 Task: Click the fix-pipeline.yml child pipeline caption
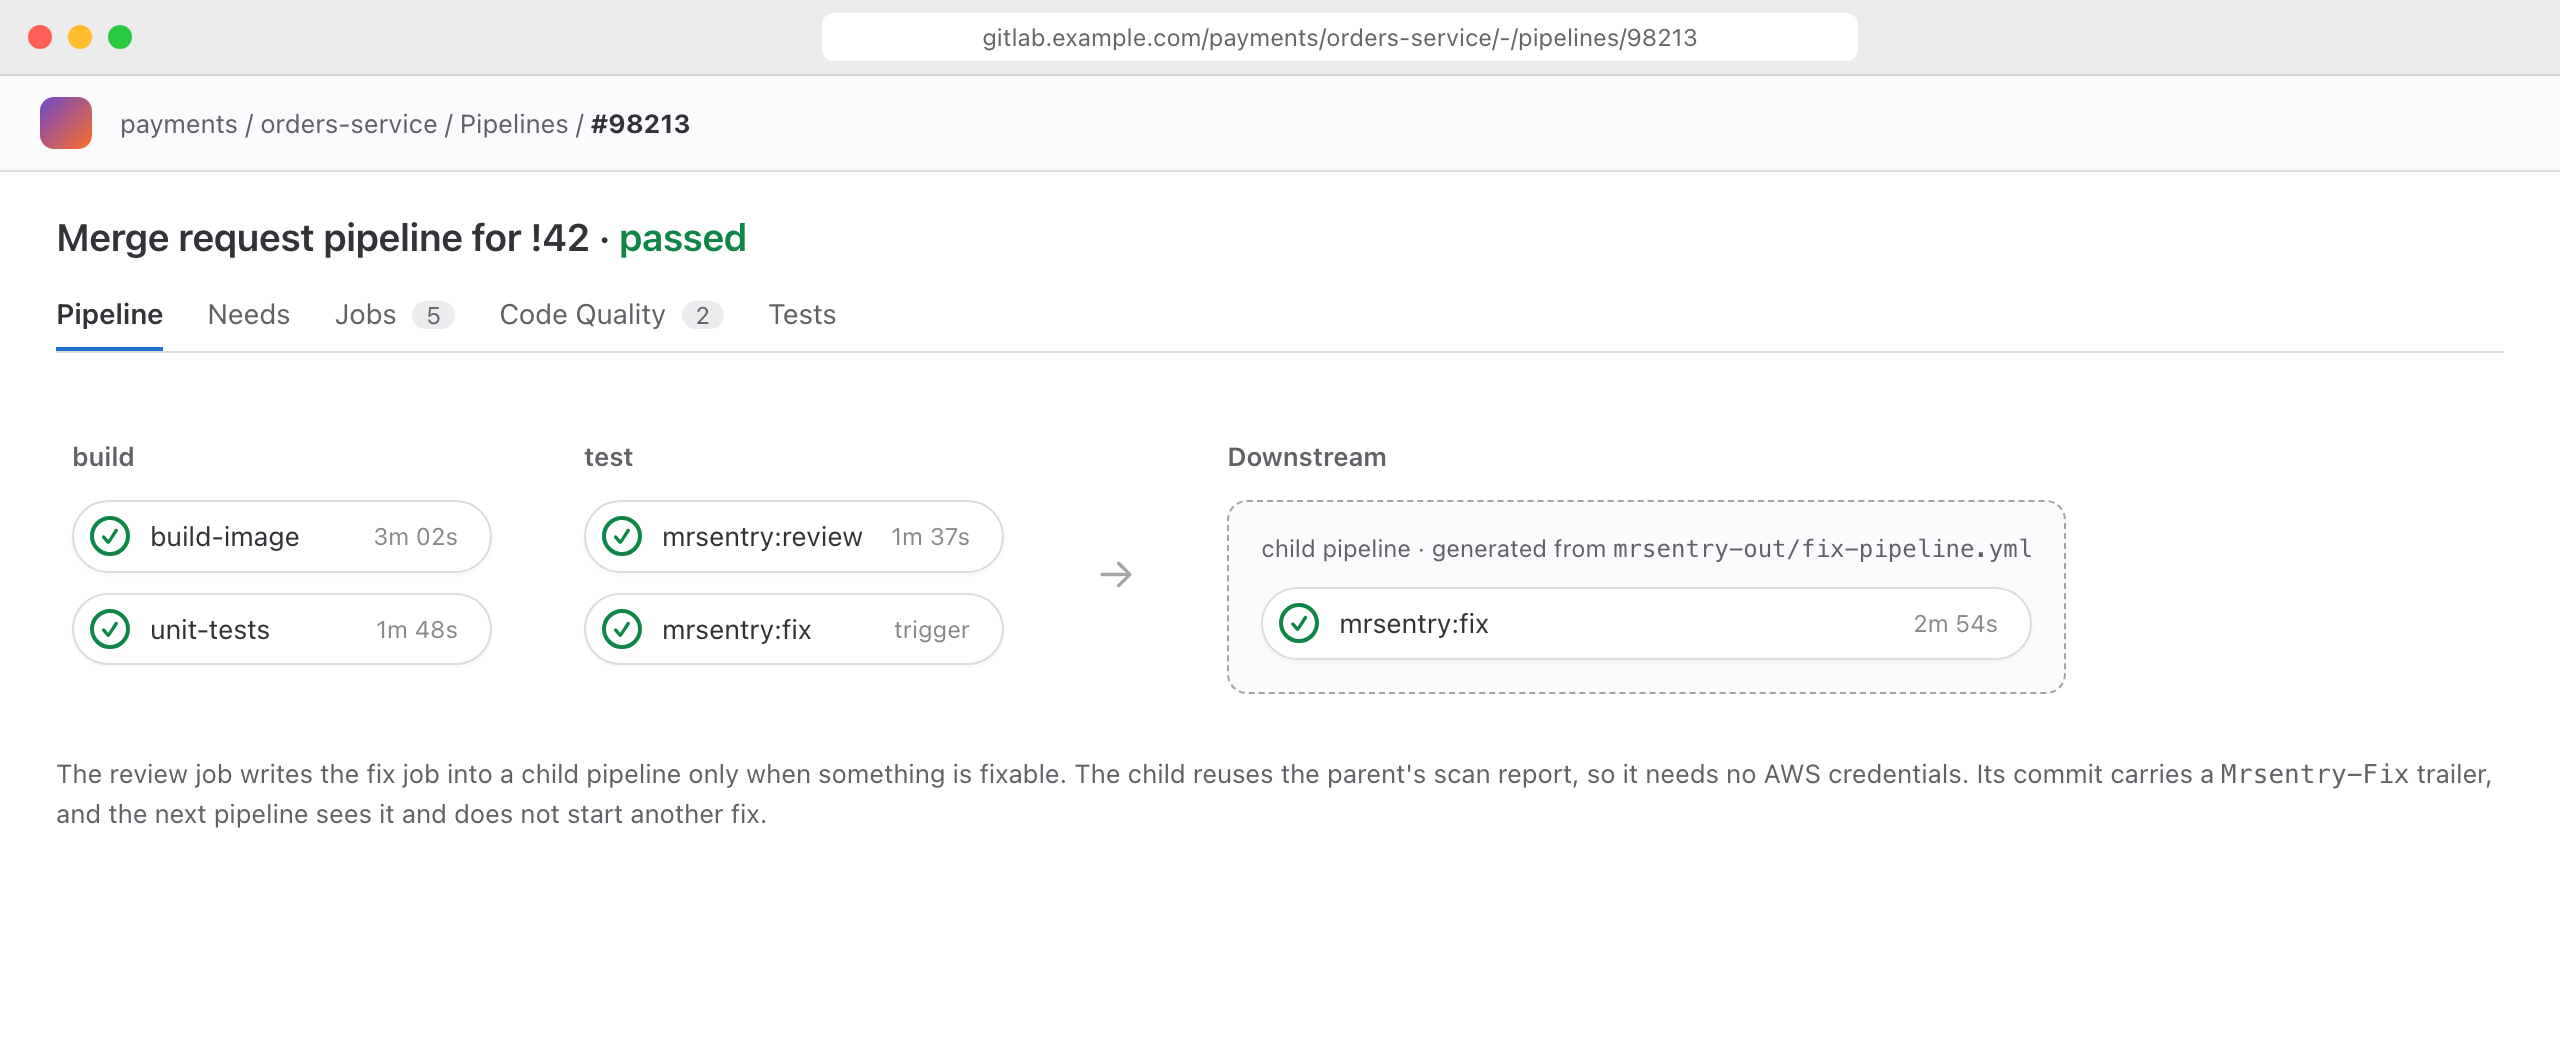[x=1646, y=548]
